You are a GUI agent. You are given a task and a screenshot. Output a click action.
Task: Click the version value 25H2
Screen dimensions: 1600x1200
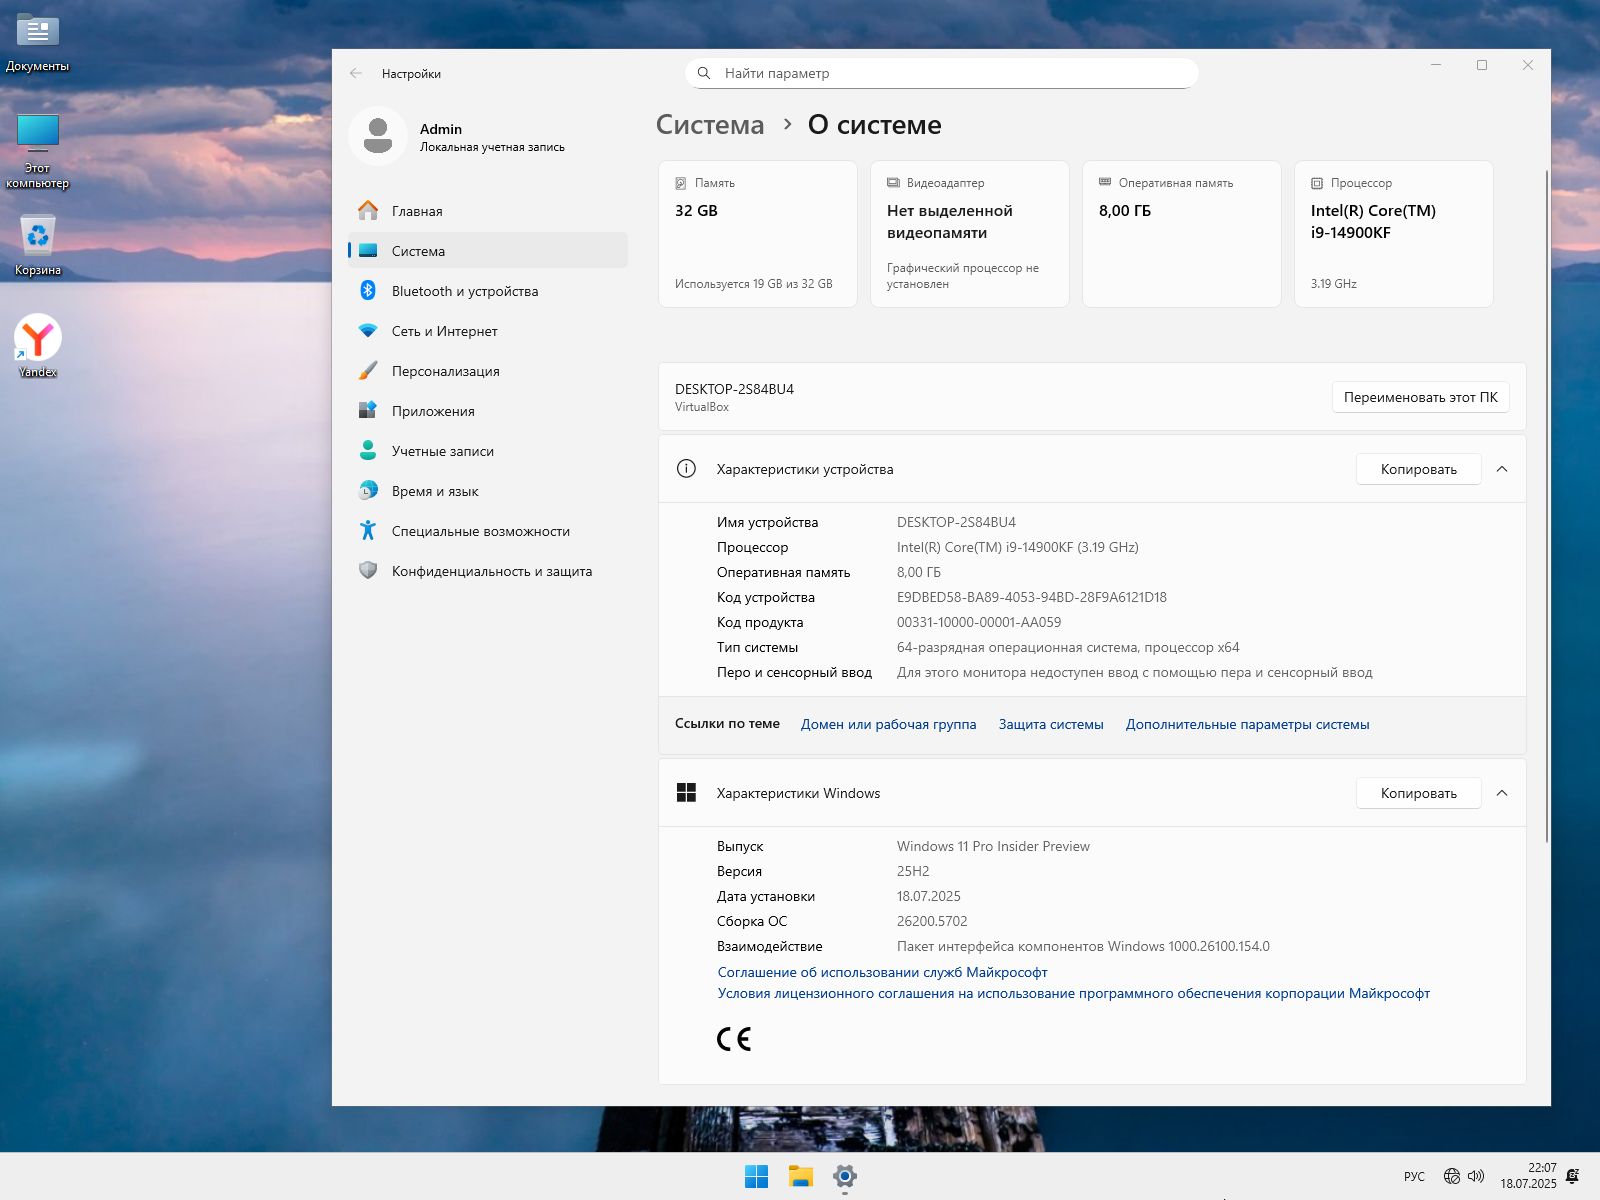912,871
